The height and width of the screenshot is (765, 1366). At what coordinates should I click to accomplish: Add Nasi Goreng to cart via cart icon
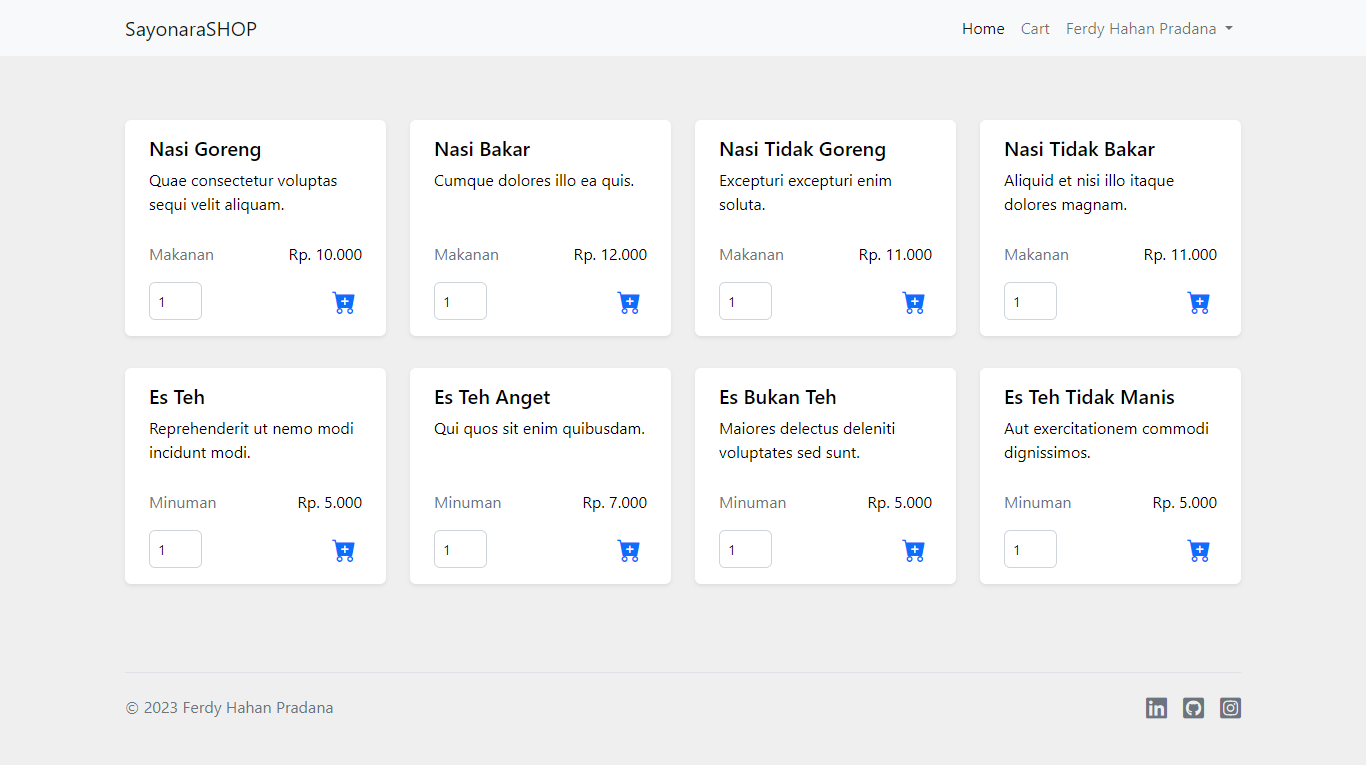[344, 302]
